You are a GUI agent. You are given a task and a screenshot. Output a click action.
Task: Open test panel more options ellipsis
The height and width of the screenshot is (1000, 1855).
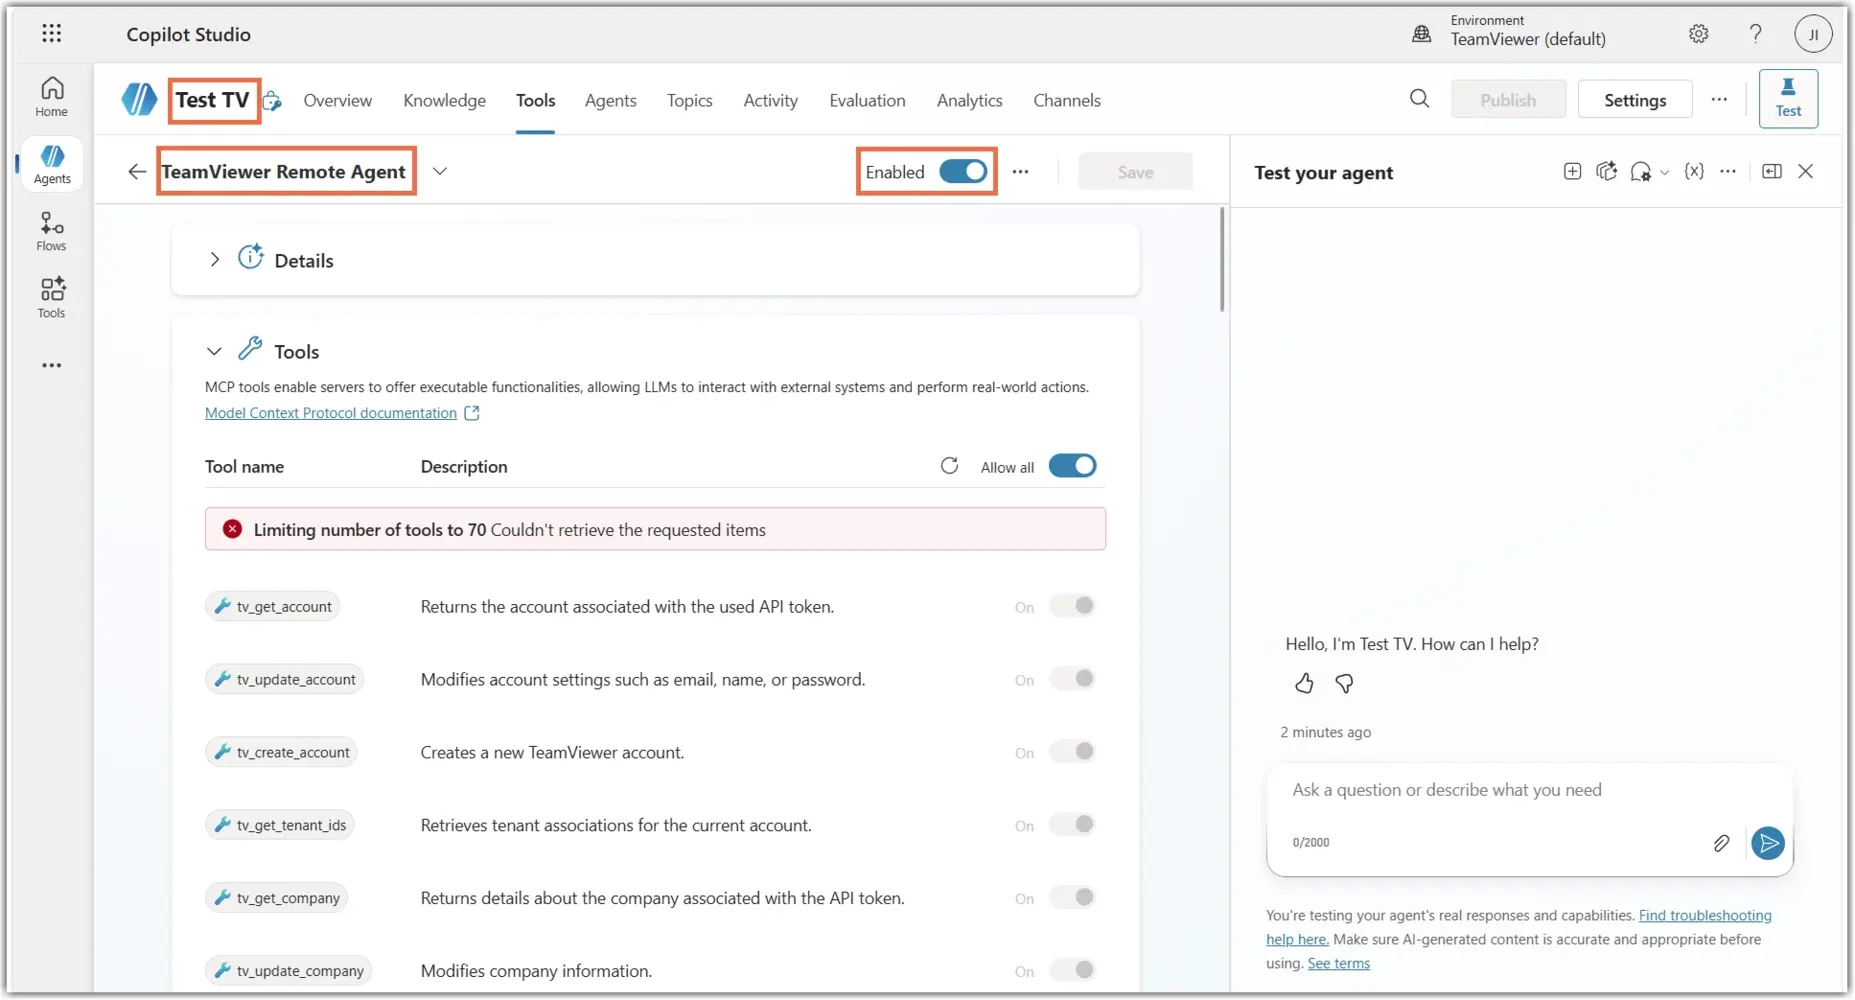1728,172
